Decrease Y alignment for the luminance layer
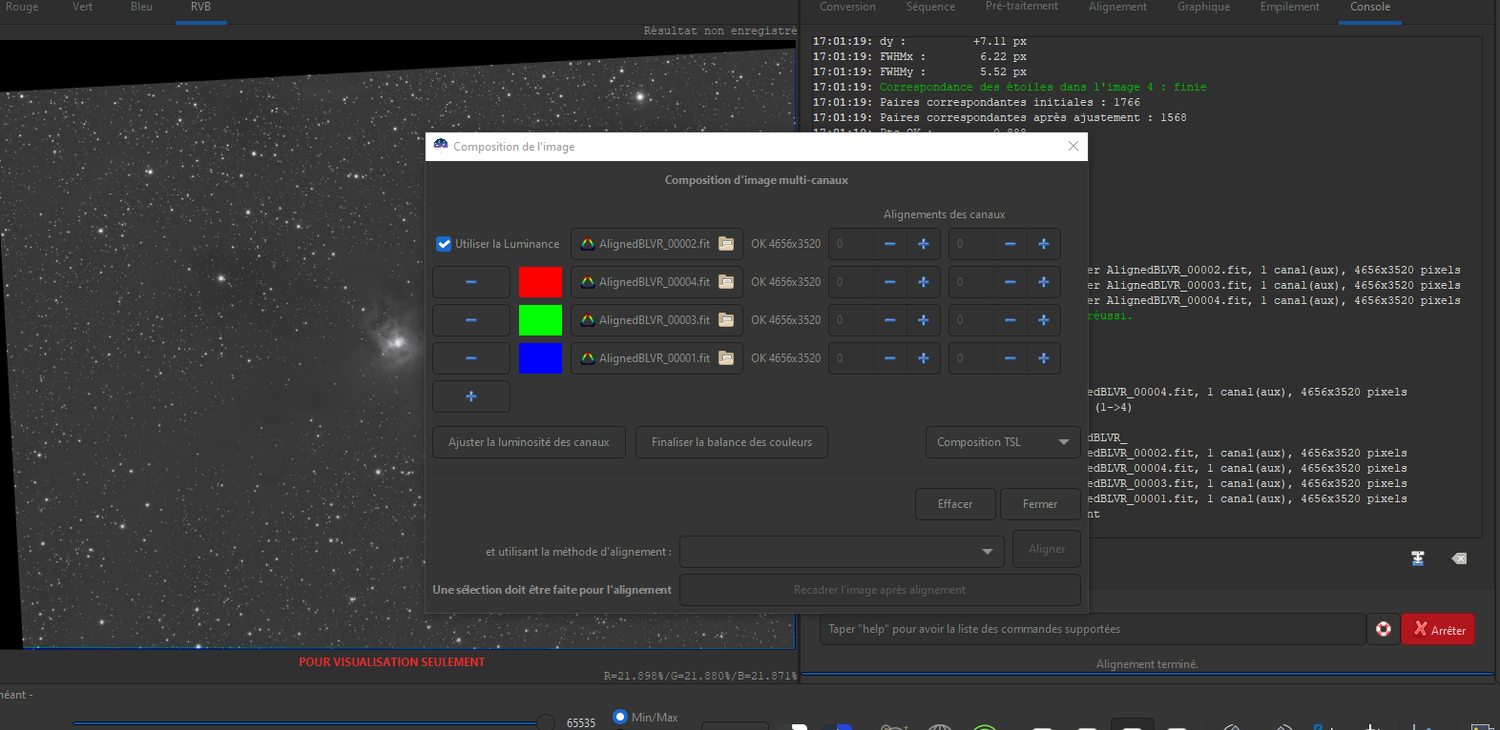 click(1010, 244)
